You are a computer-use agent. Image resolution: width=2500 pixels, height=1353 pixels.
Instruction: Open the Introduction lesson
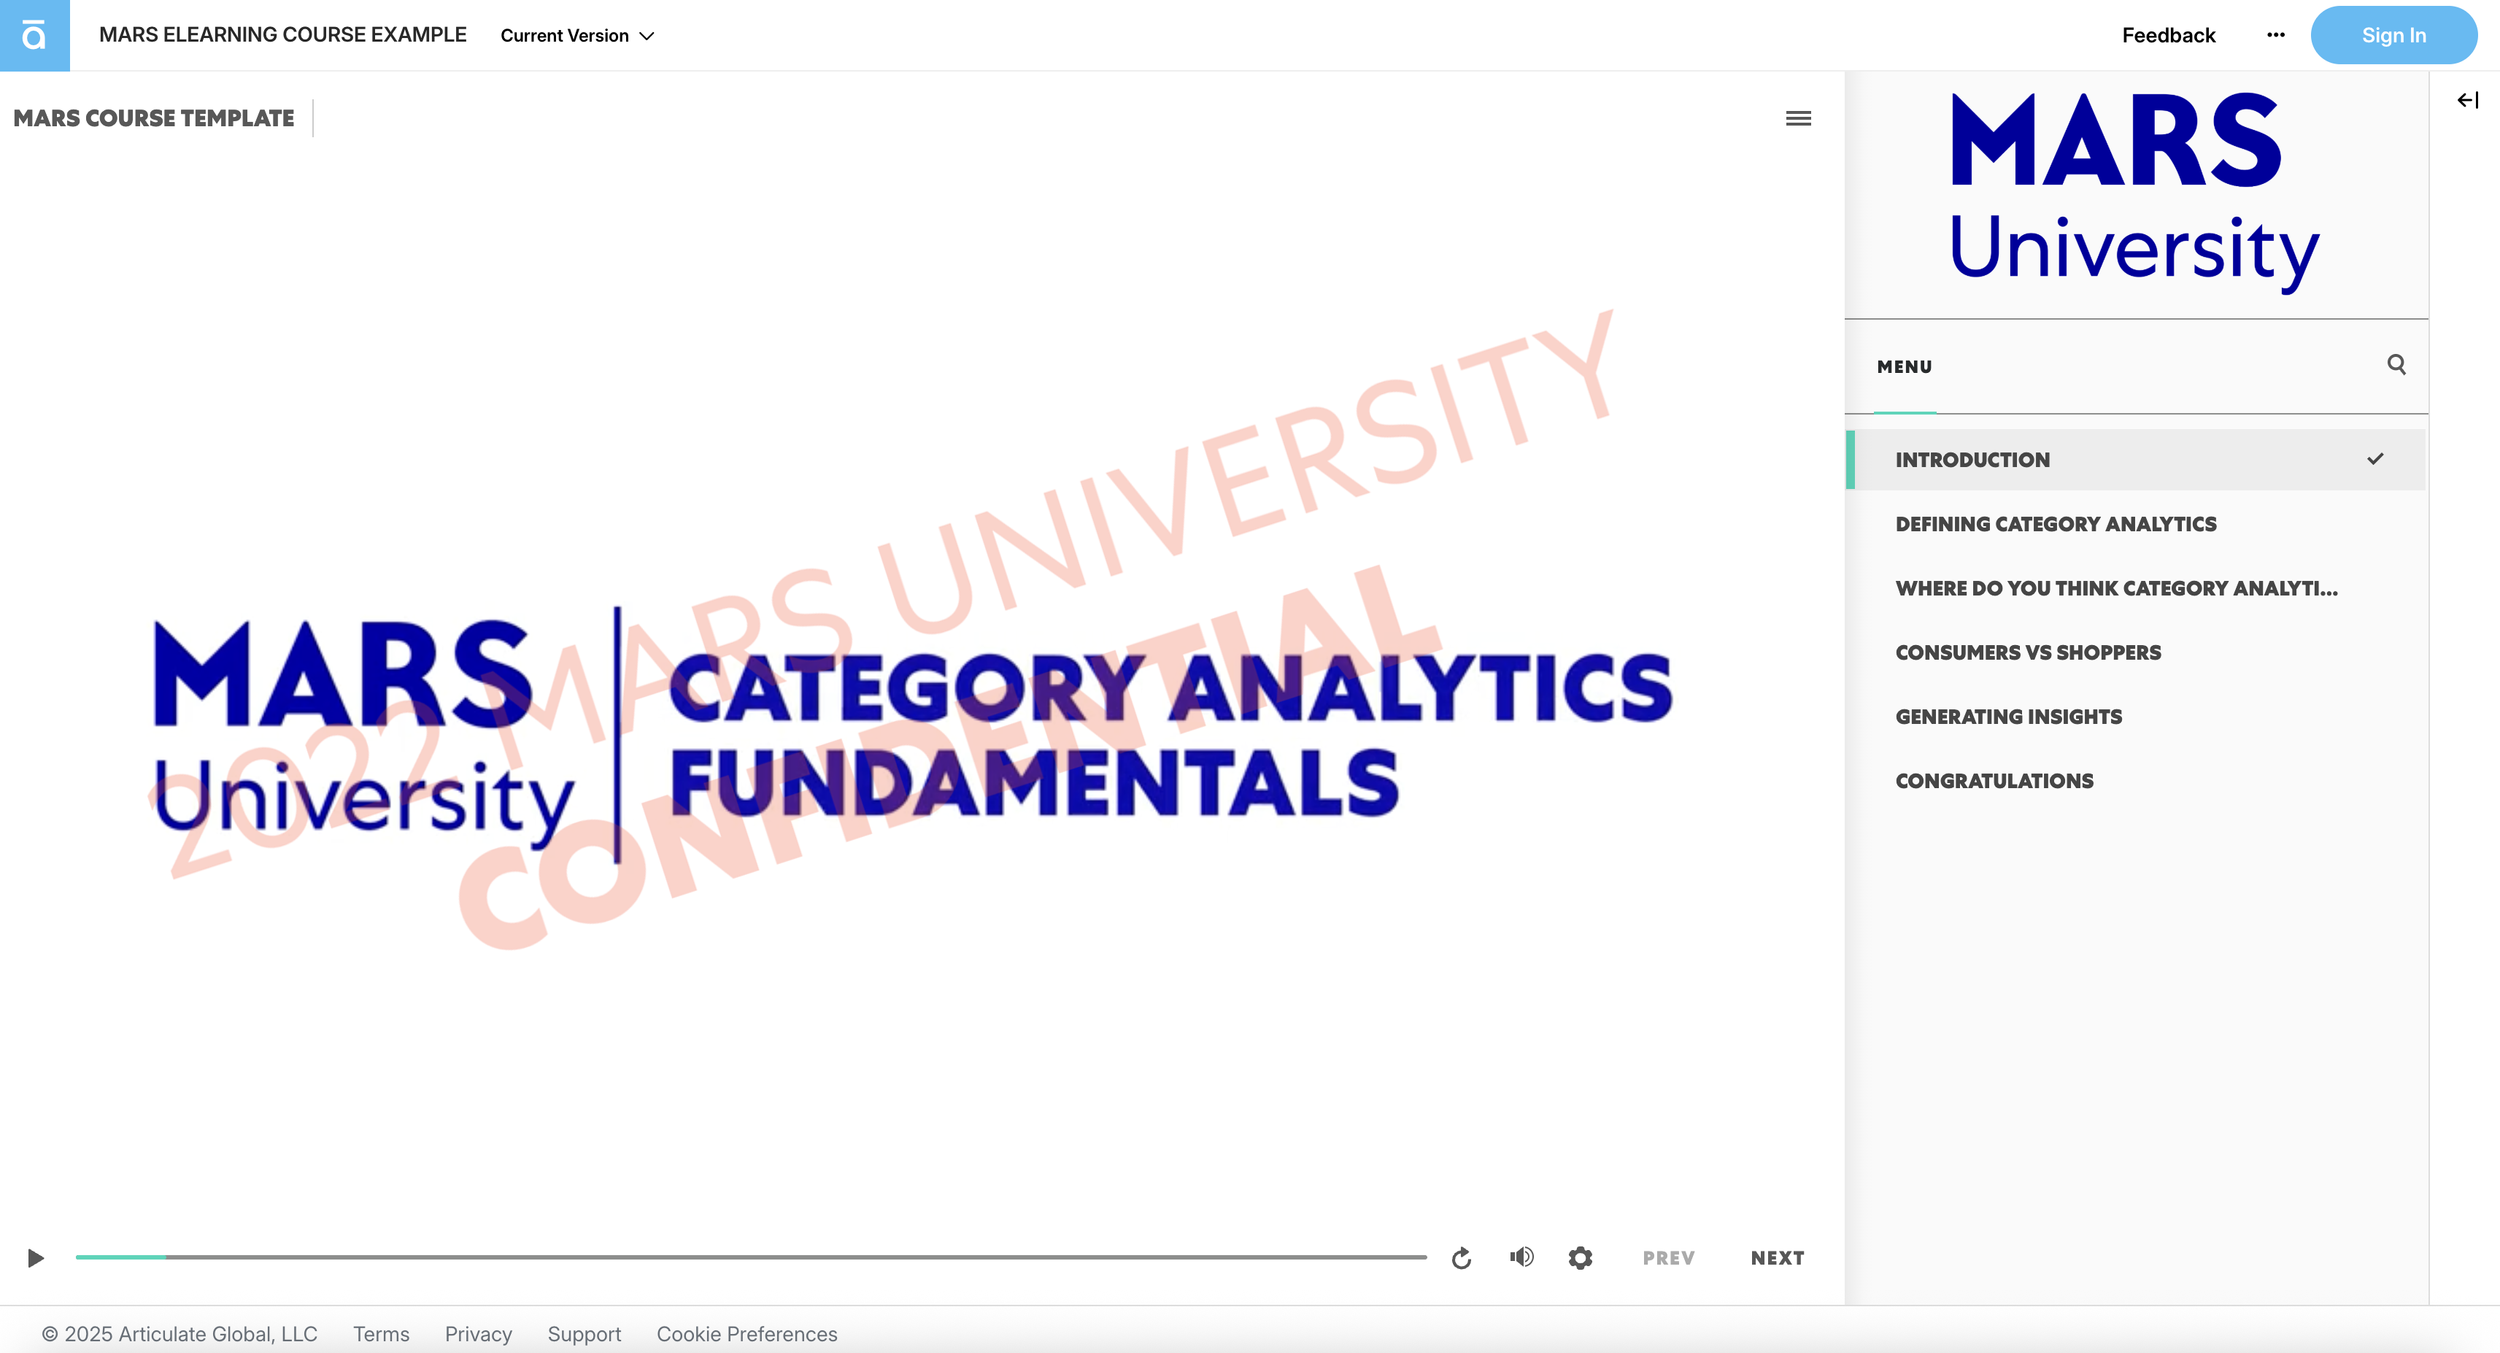pos(2136,460)
